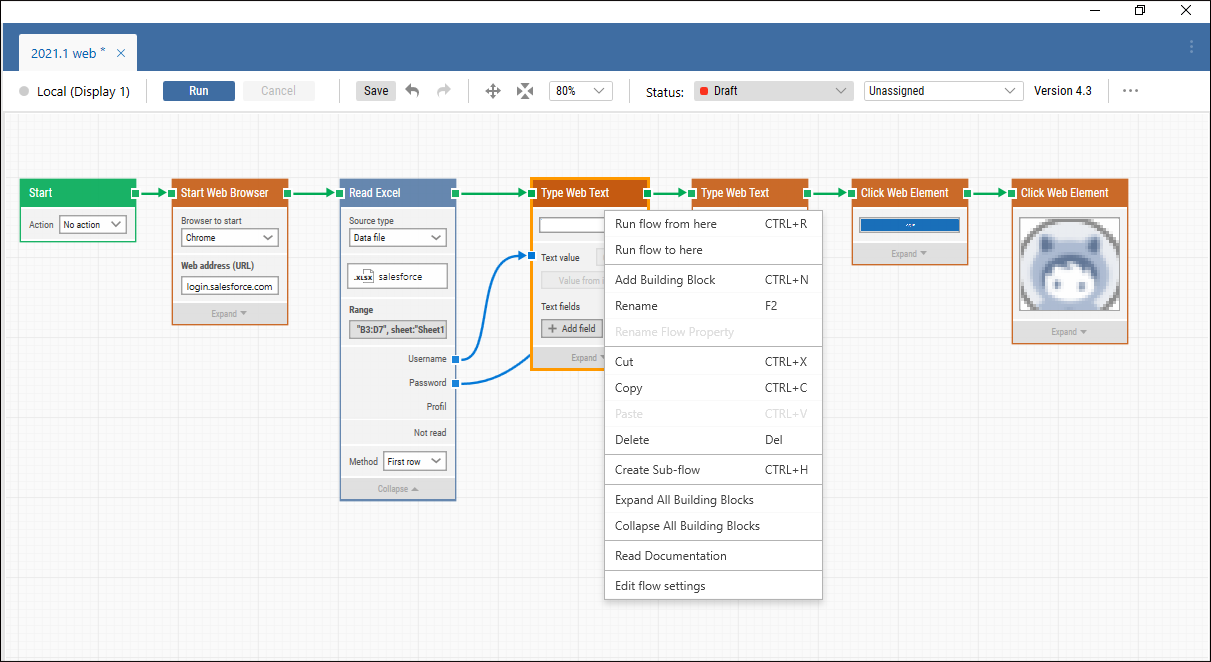Image resolution: width=1211 pixels, height=662 pixels.
Task: Run the automation flow
Action: pyautogui.click(x=198, y=90)
